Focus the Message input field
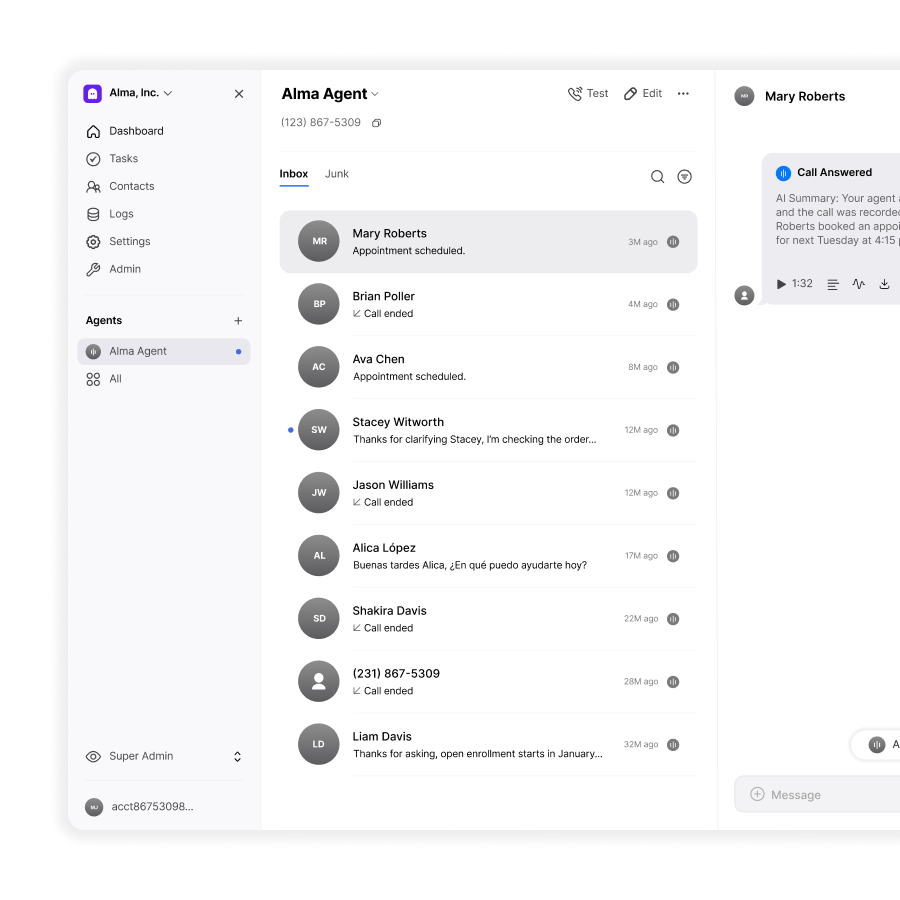The height and width of the screenshot is (900, 900). 817,794
